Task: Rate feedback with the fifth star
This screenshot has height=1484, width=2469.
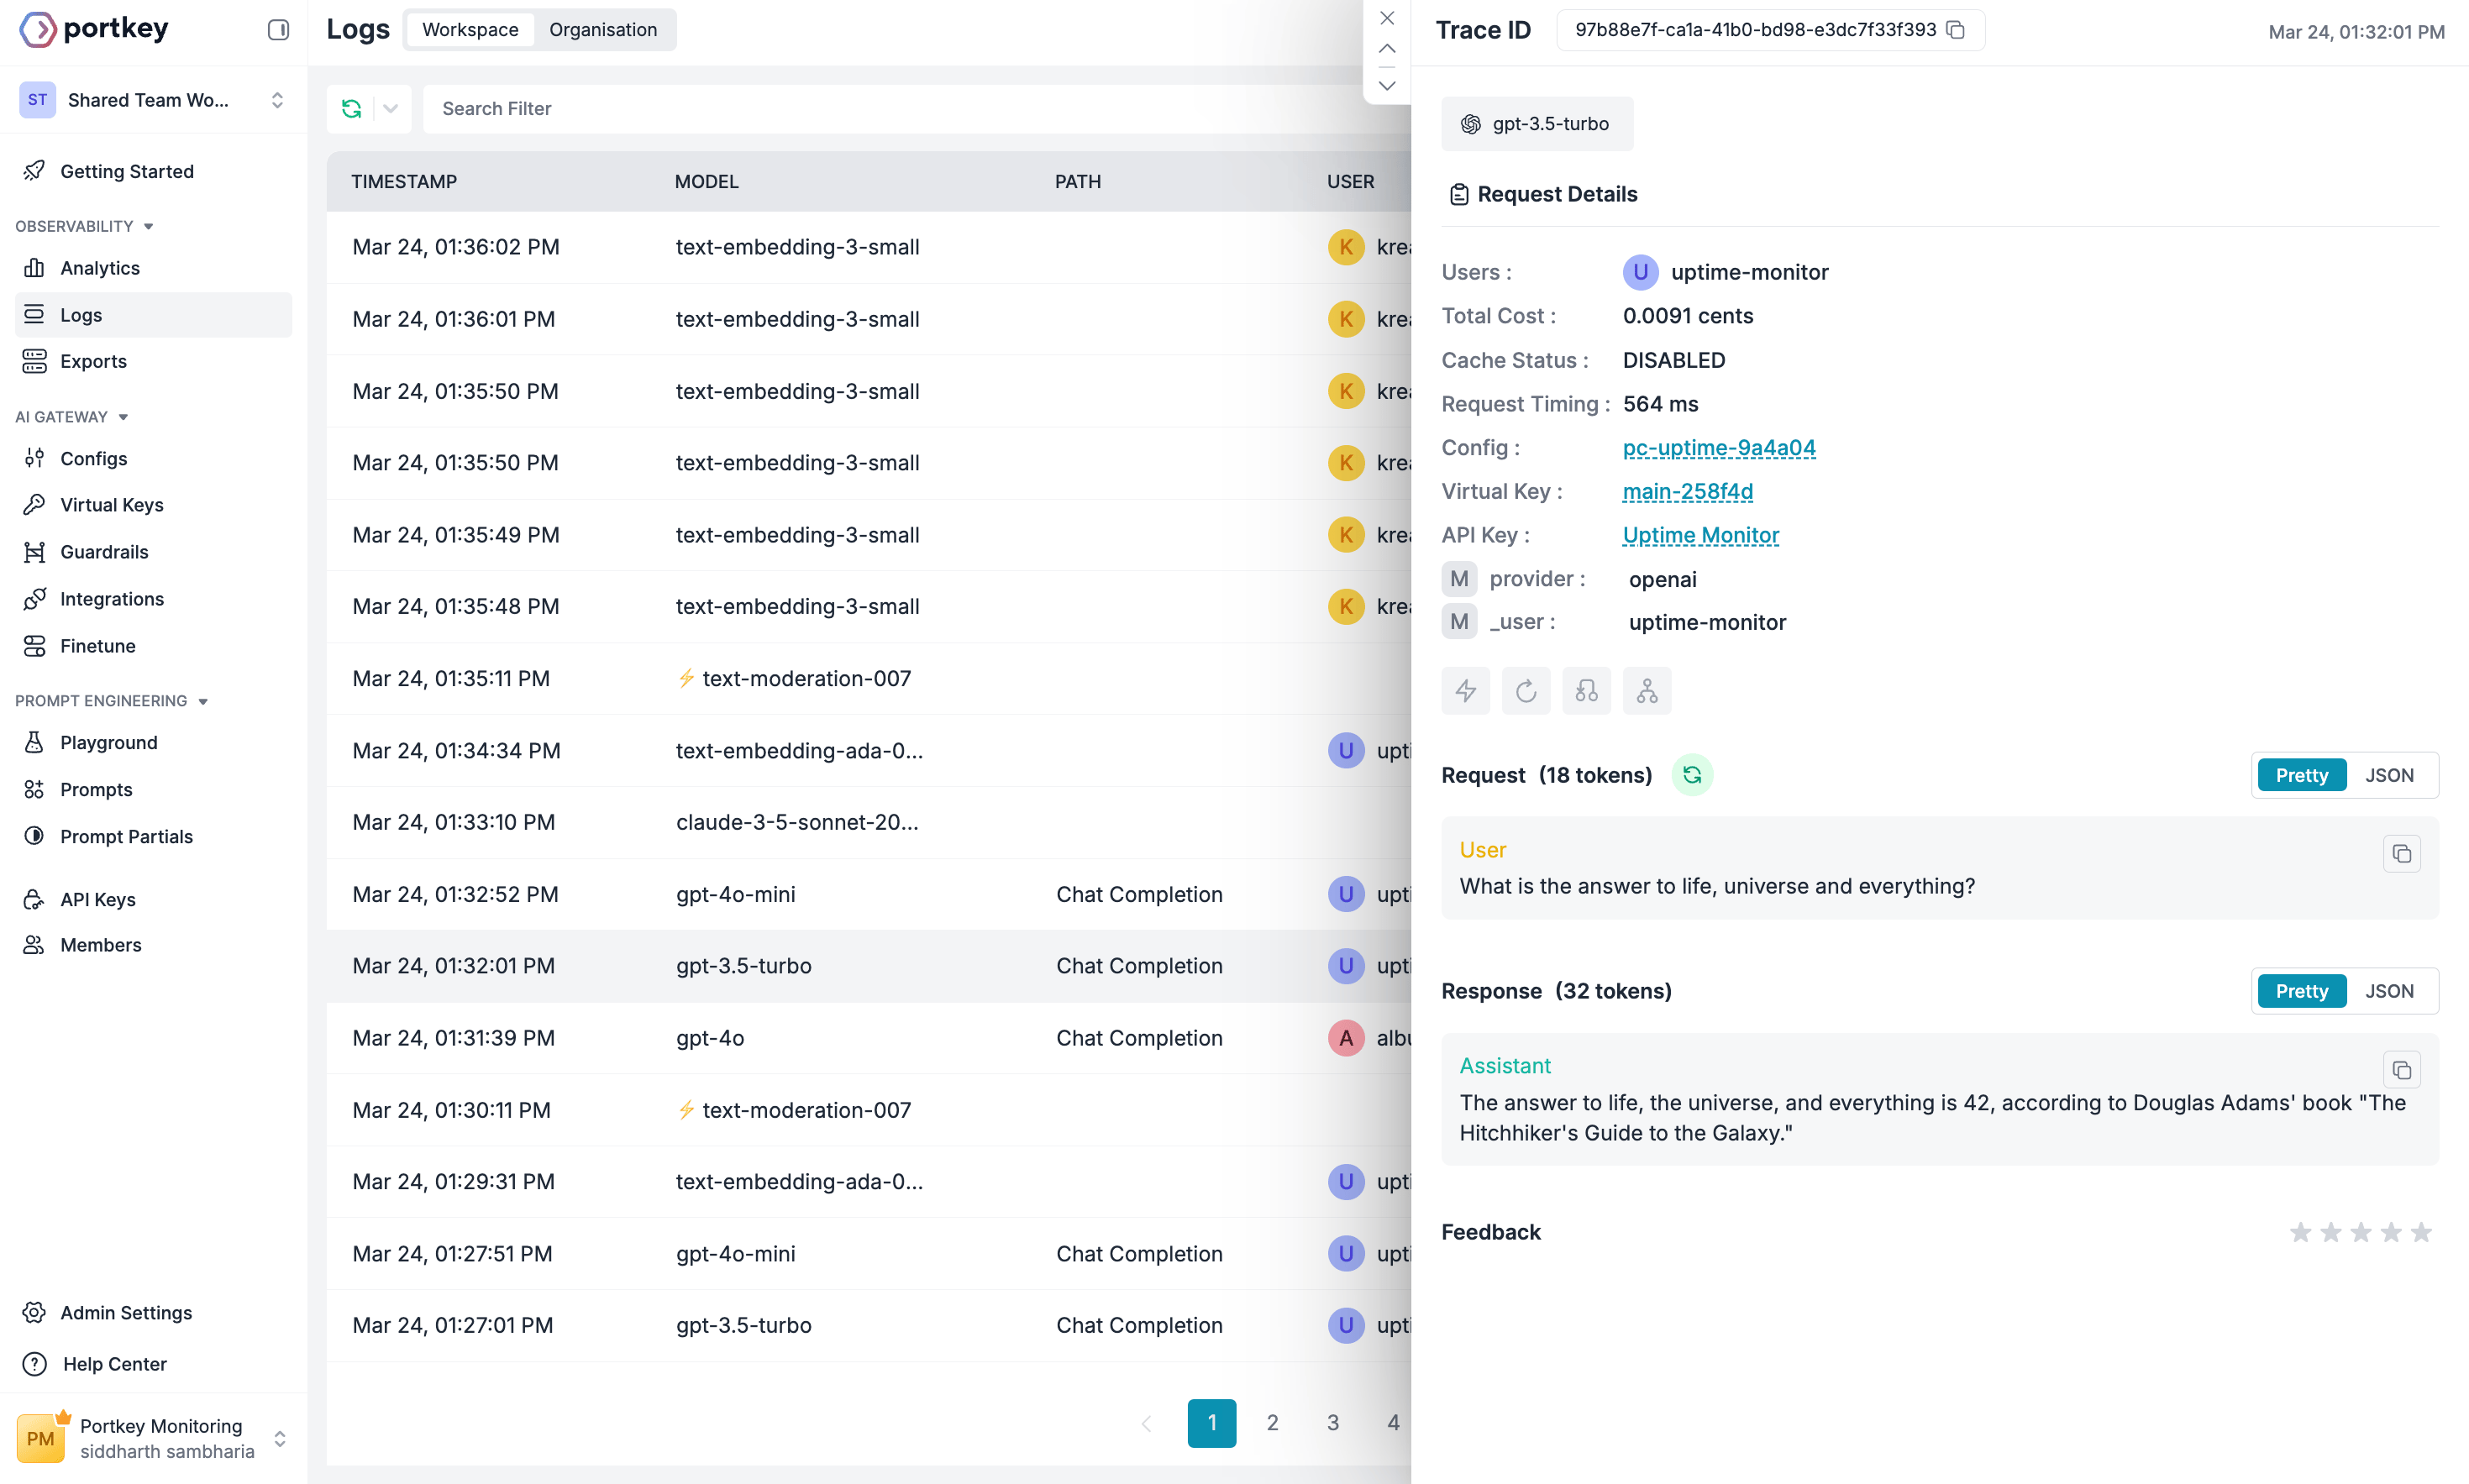Action: click(x=2420, y=1232)
